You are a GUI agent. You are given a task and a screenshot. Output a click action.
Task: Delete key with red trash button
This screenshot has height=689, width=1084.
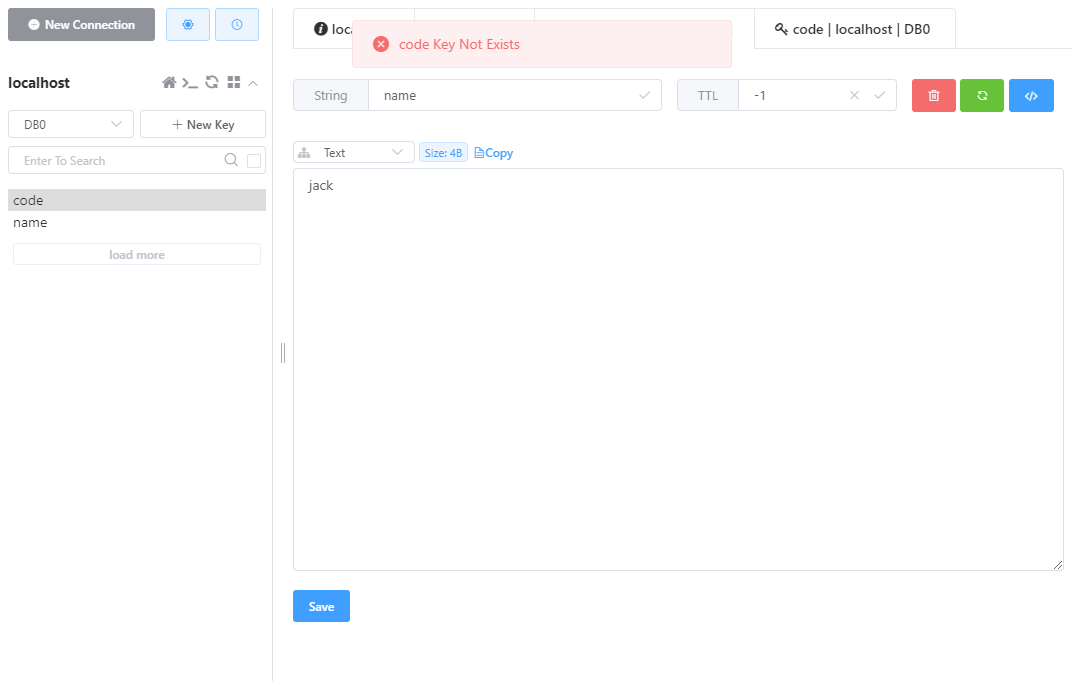click(x=934, y=95)
